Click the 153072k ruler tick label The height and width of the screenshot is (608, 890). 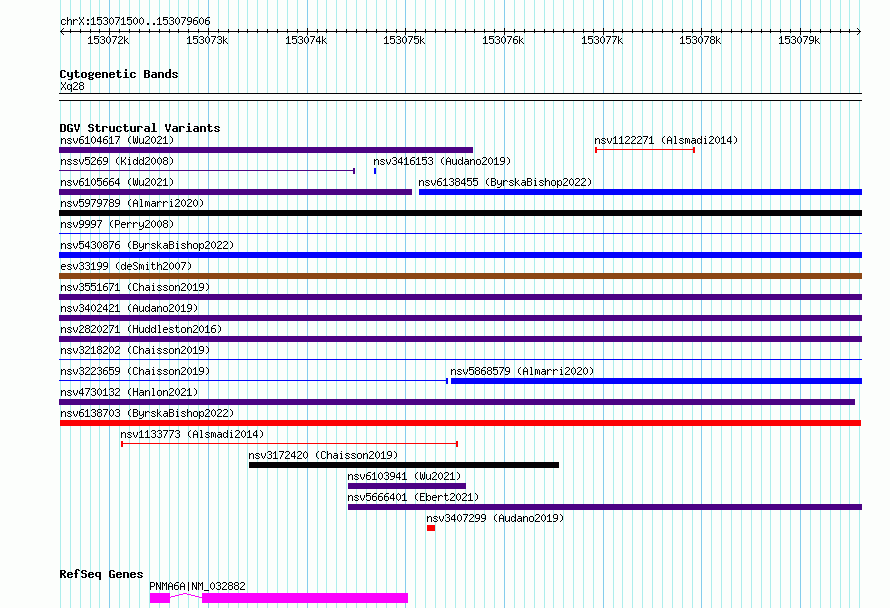(108, 40)
